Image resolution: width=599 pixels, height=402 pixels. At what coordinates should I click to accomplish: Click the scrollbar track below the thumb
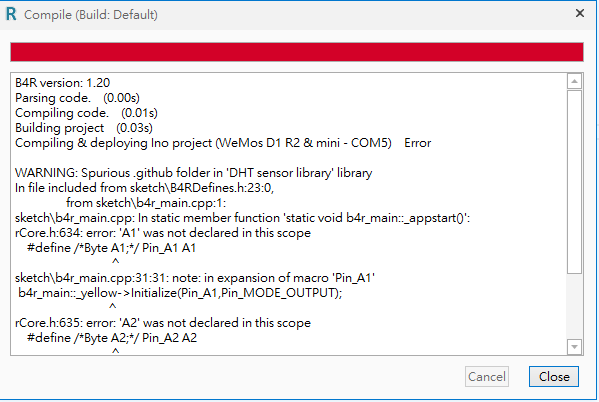(x=574, y=306)
